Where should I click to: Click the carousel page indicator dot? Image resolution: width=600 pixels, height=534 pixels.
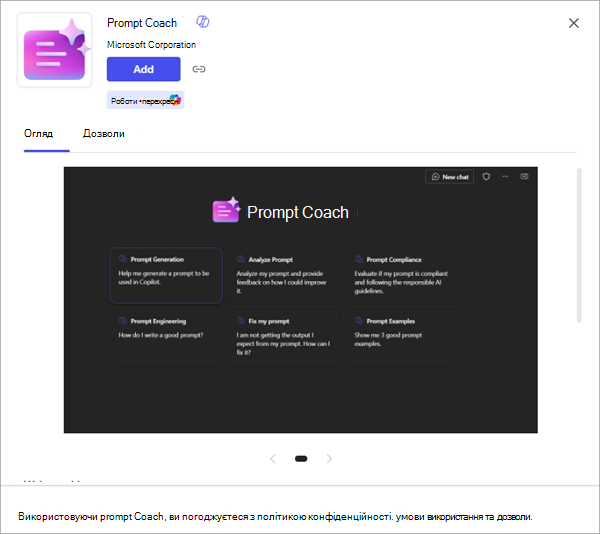coord(301,459)
